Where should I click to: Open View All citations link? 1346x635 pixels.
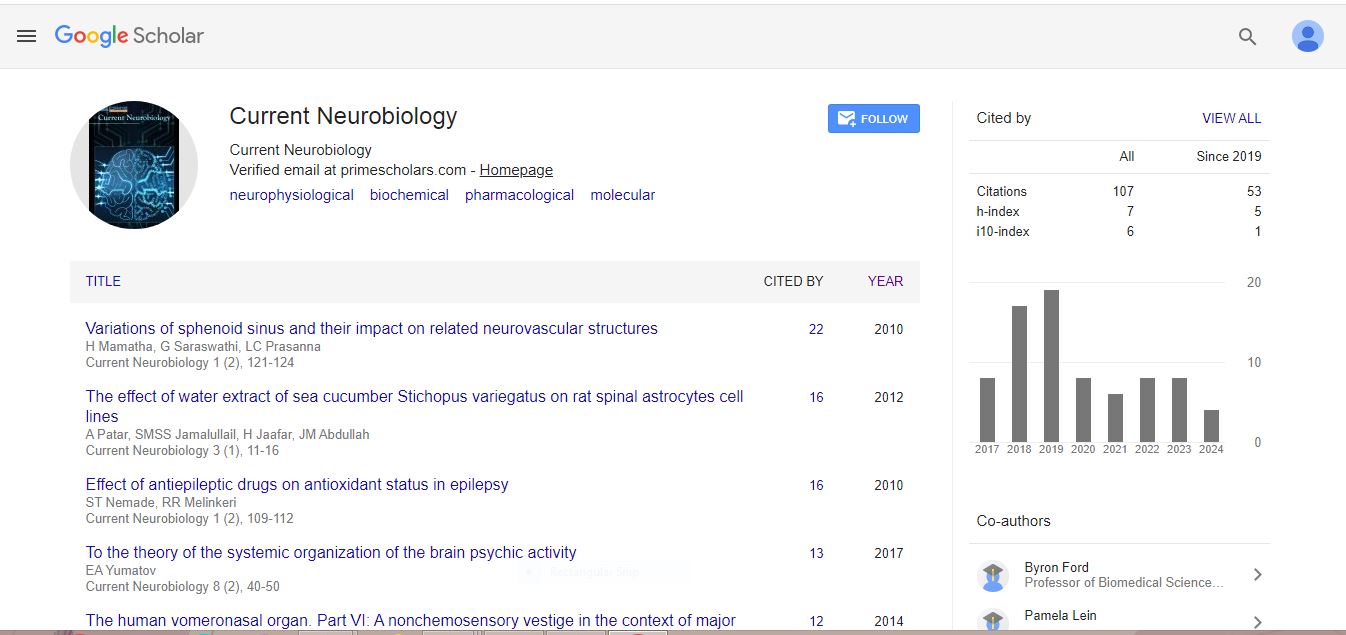click(x=1231, y=118)
